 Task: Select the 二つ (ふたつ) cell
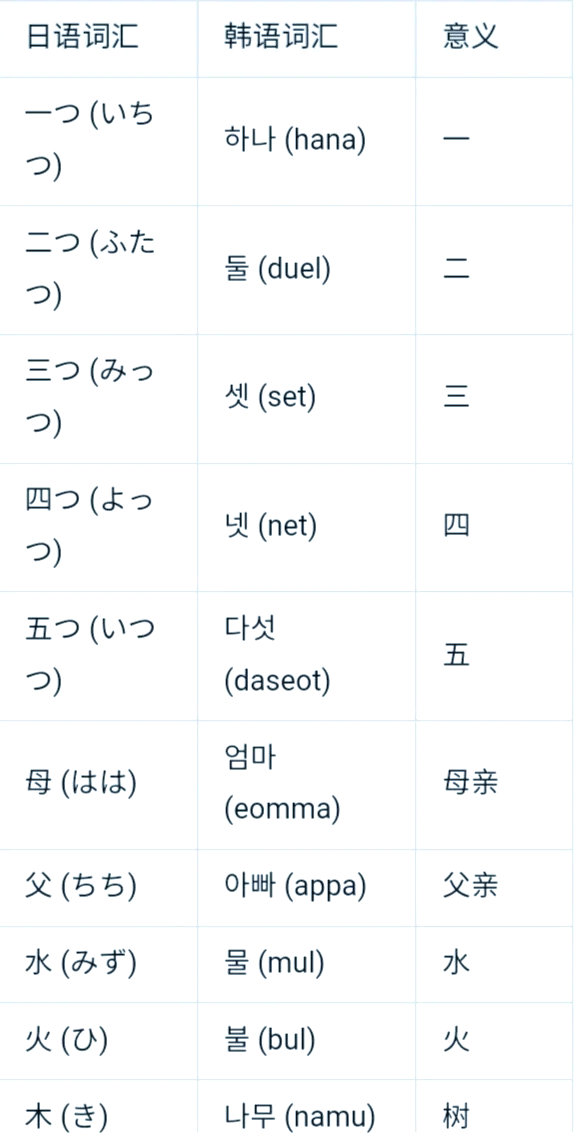[x=98, y=270]
